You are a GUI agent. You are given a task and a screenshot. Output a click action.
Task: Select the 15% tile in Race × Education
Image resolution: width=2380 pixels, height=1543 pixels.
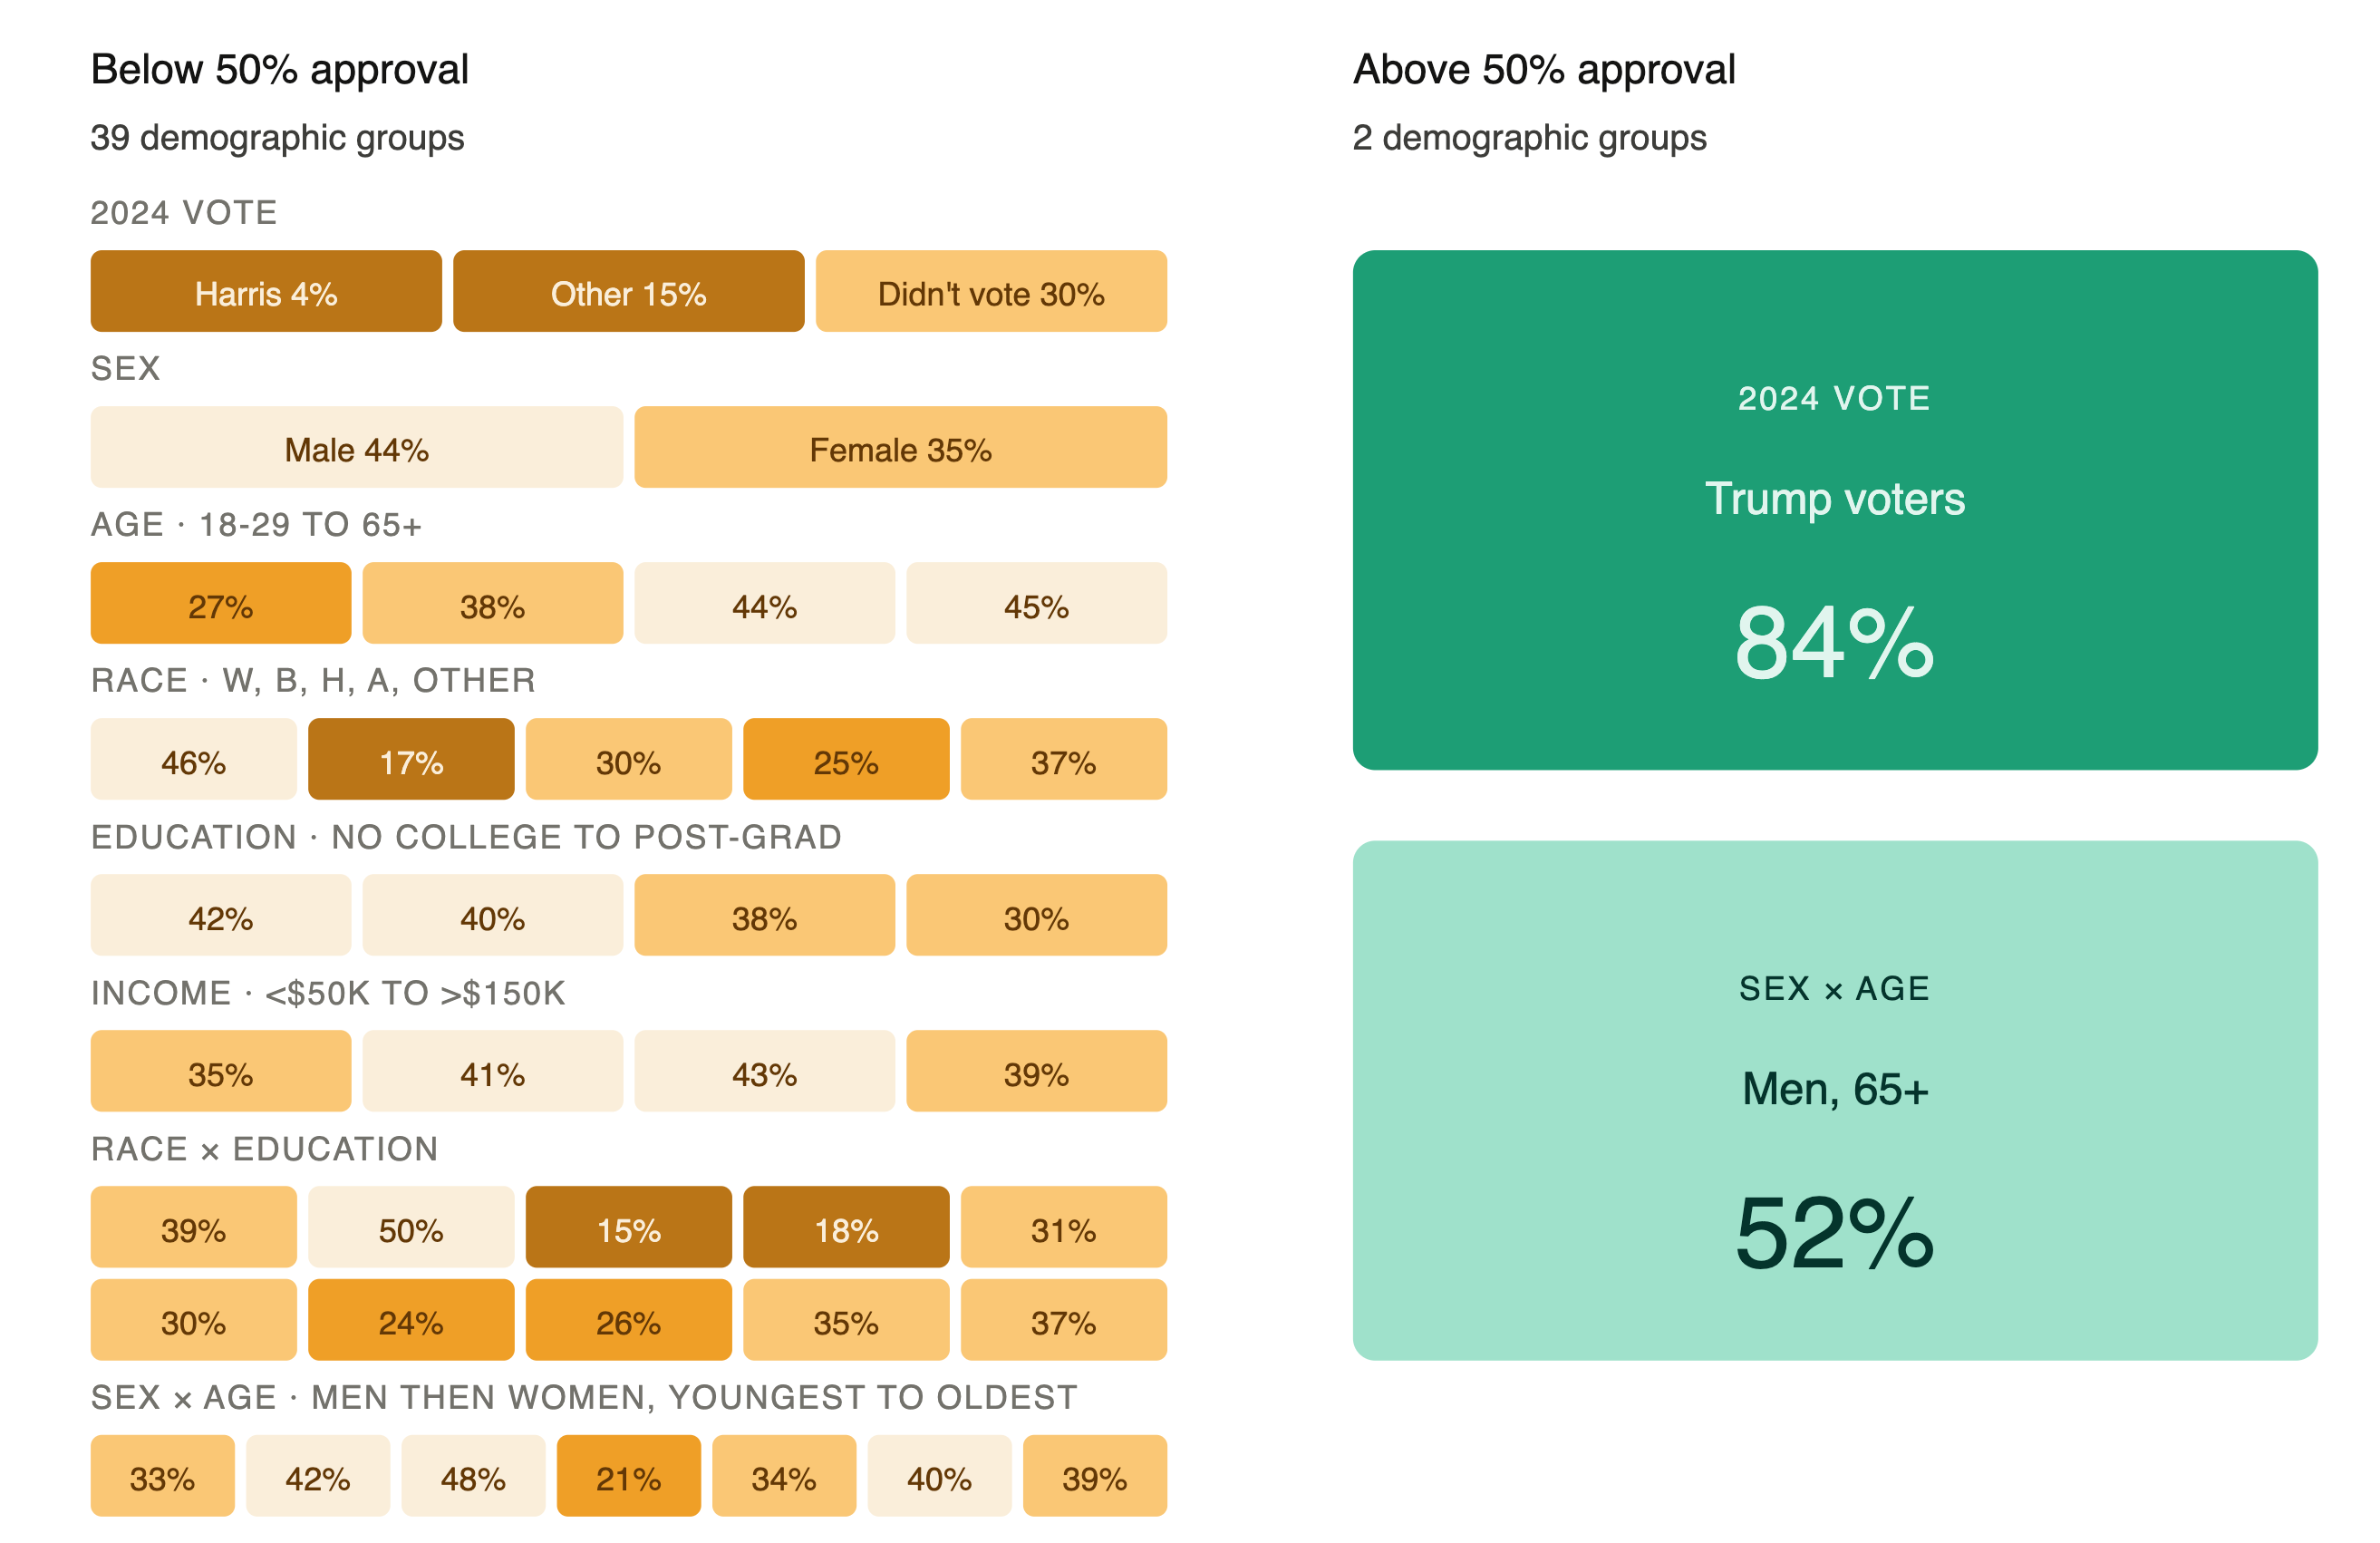[628, 1227]
